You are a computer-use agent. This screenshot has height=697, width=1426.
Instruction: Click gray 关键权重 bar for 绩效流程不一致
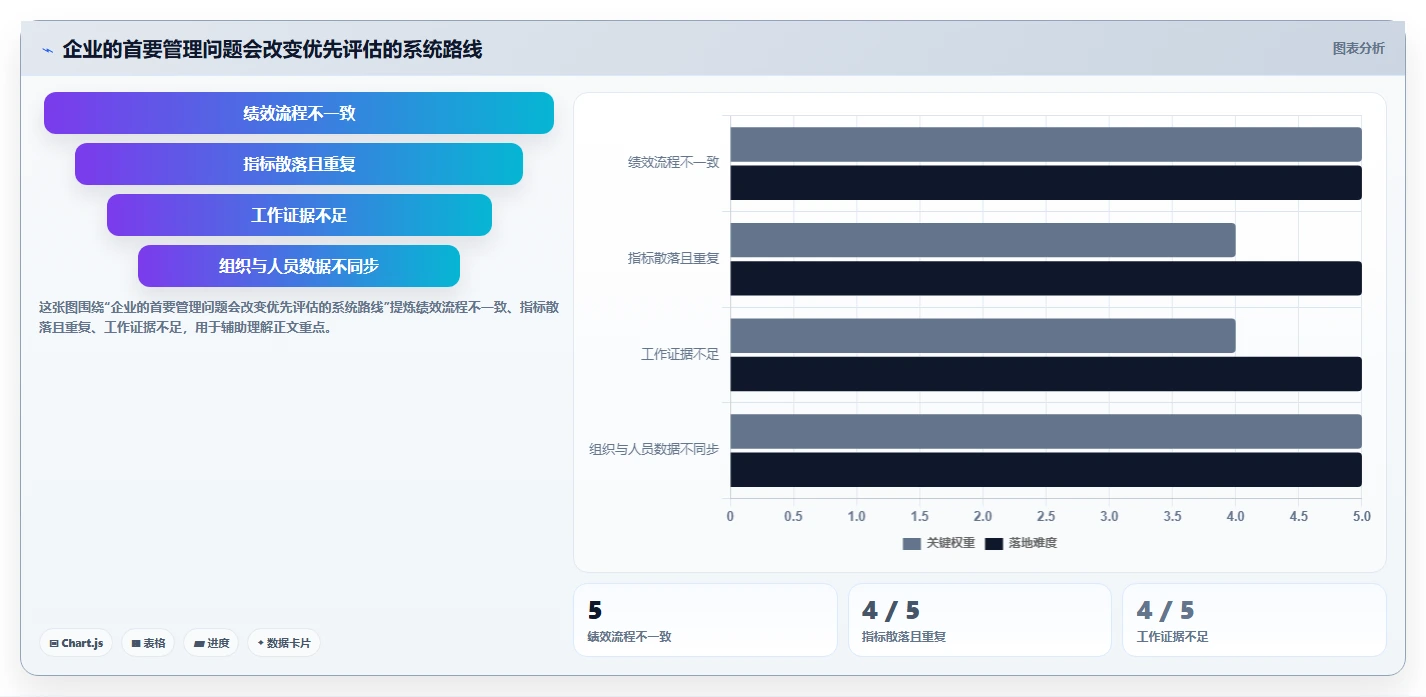1046,144
